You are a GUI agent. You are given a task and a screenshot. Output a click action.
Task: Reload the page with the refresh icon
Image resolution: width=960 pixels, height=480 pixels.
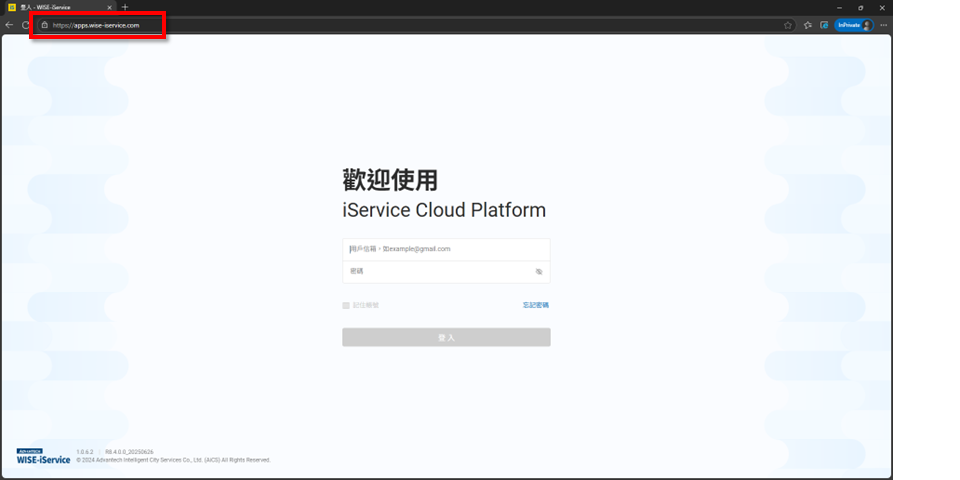(x=25, y=25)
